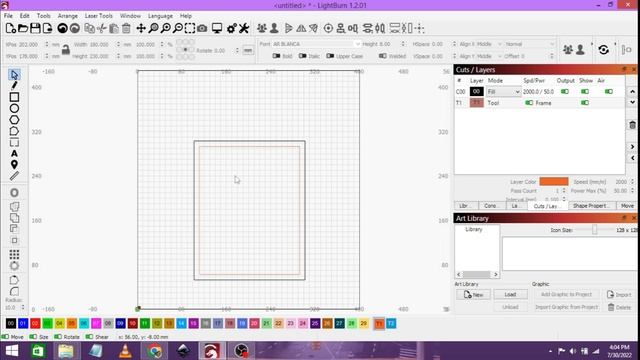Click the Art Library horizontal scrollbar
Viewport: 640px width, 360px height.
pos(477,274)
